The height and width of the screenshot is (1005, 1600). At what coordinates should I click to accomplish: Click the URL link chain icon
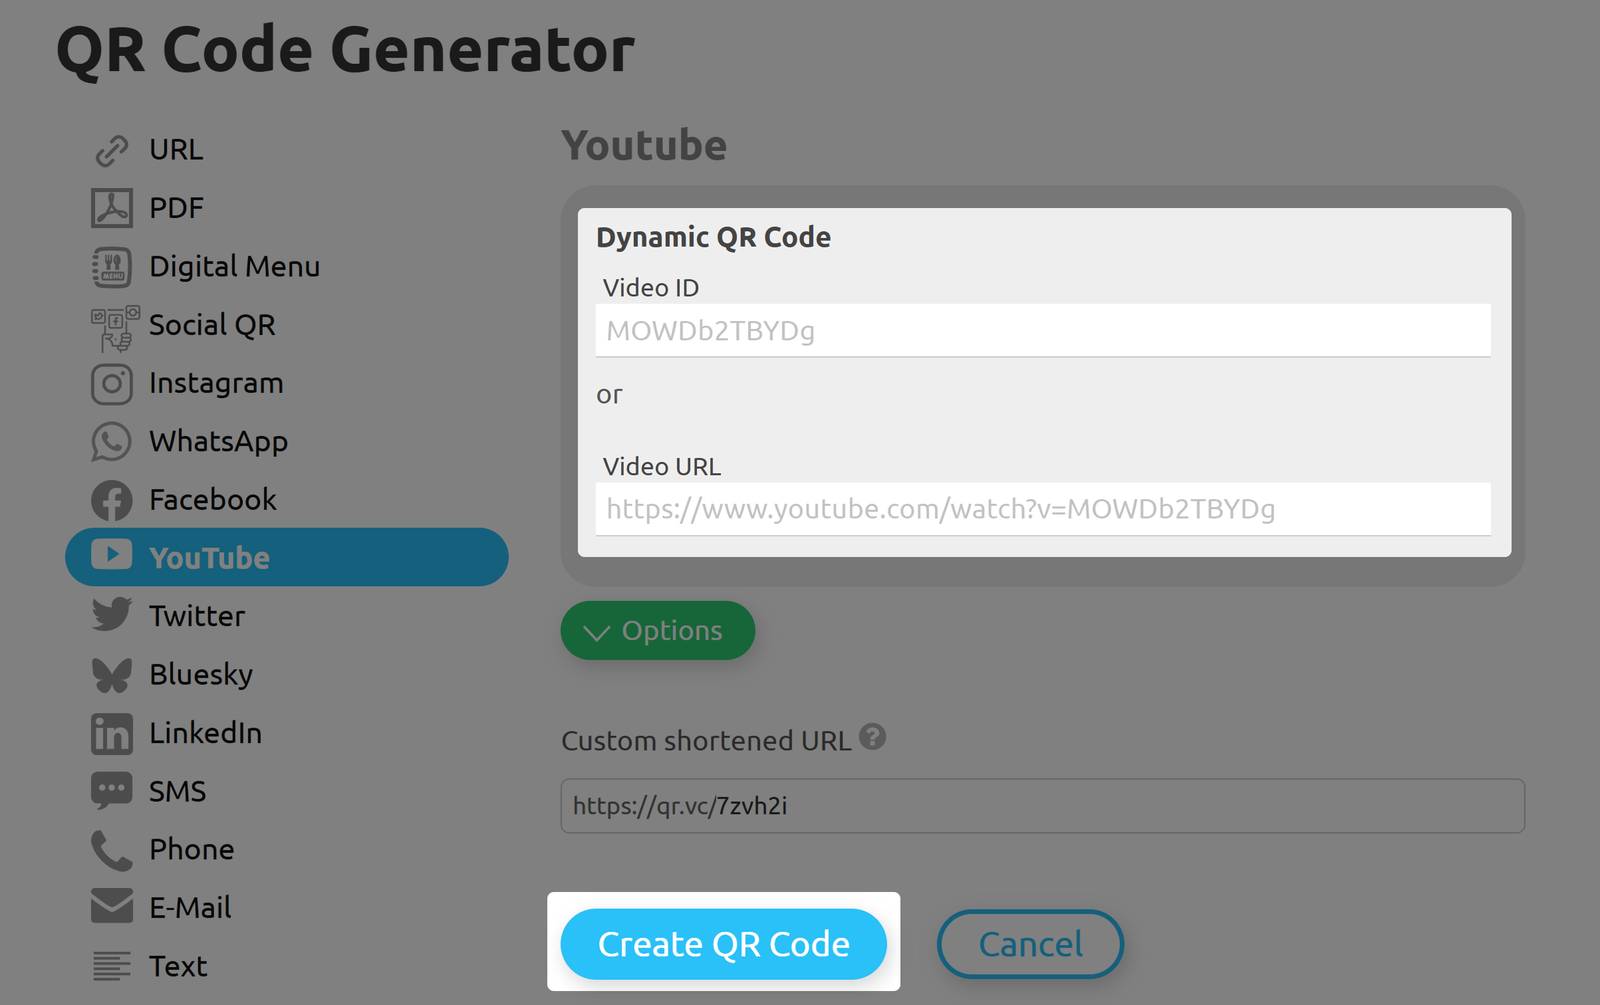click(x=112, y=150)
